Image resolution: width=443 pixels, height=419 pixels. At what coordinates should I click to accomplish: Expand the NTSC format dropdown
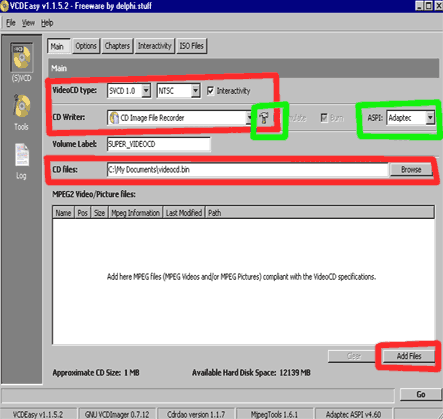[196, 91]
